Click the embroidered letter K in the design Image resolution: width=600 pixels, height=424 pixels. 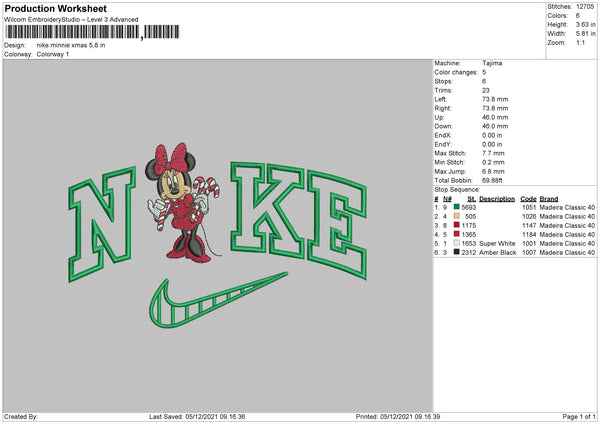point(267,210)
